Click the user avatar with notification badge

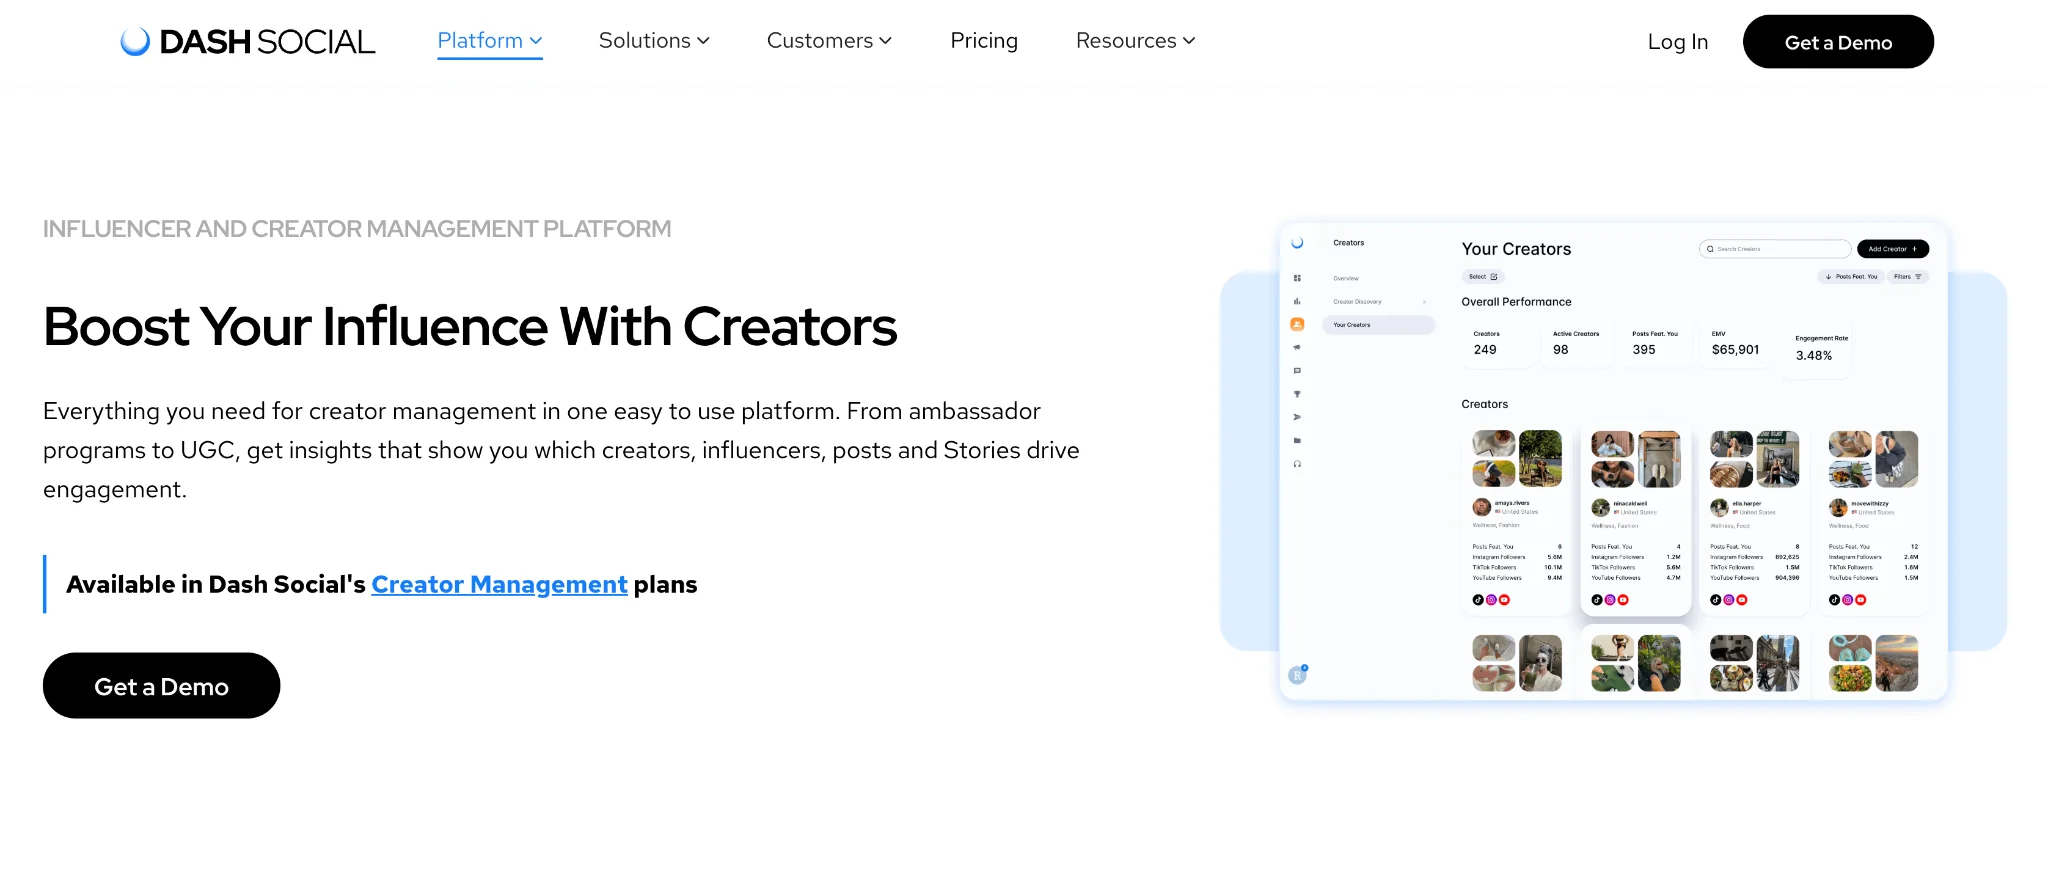1298,674
